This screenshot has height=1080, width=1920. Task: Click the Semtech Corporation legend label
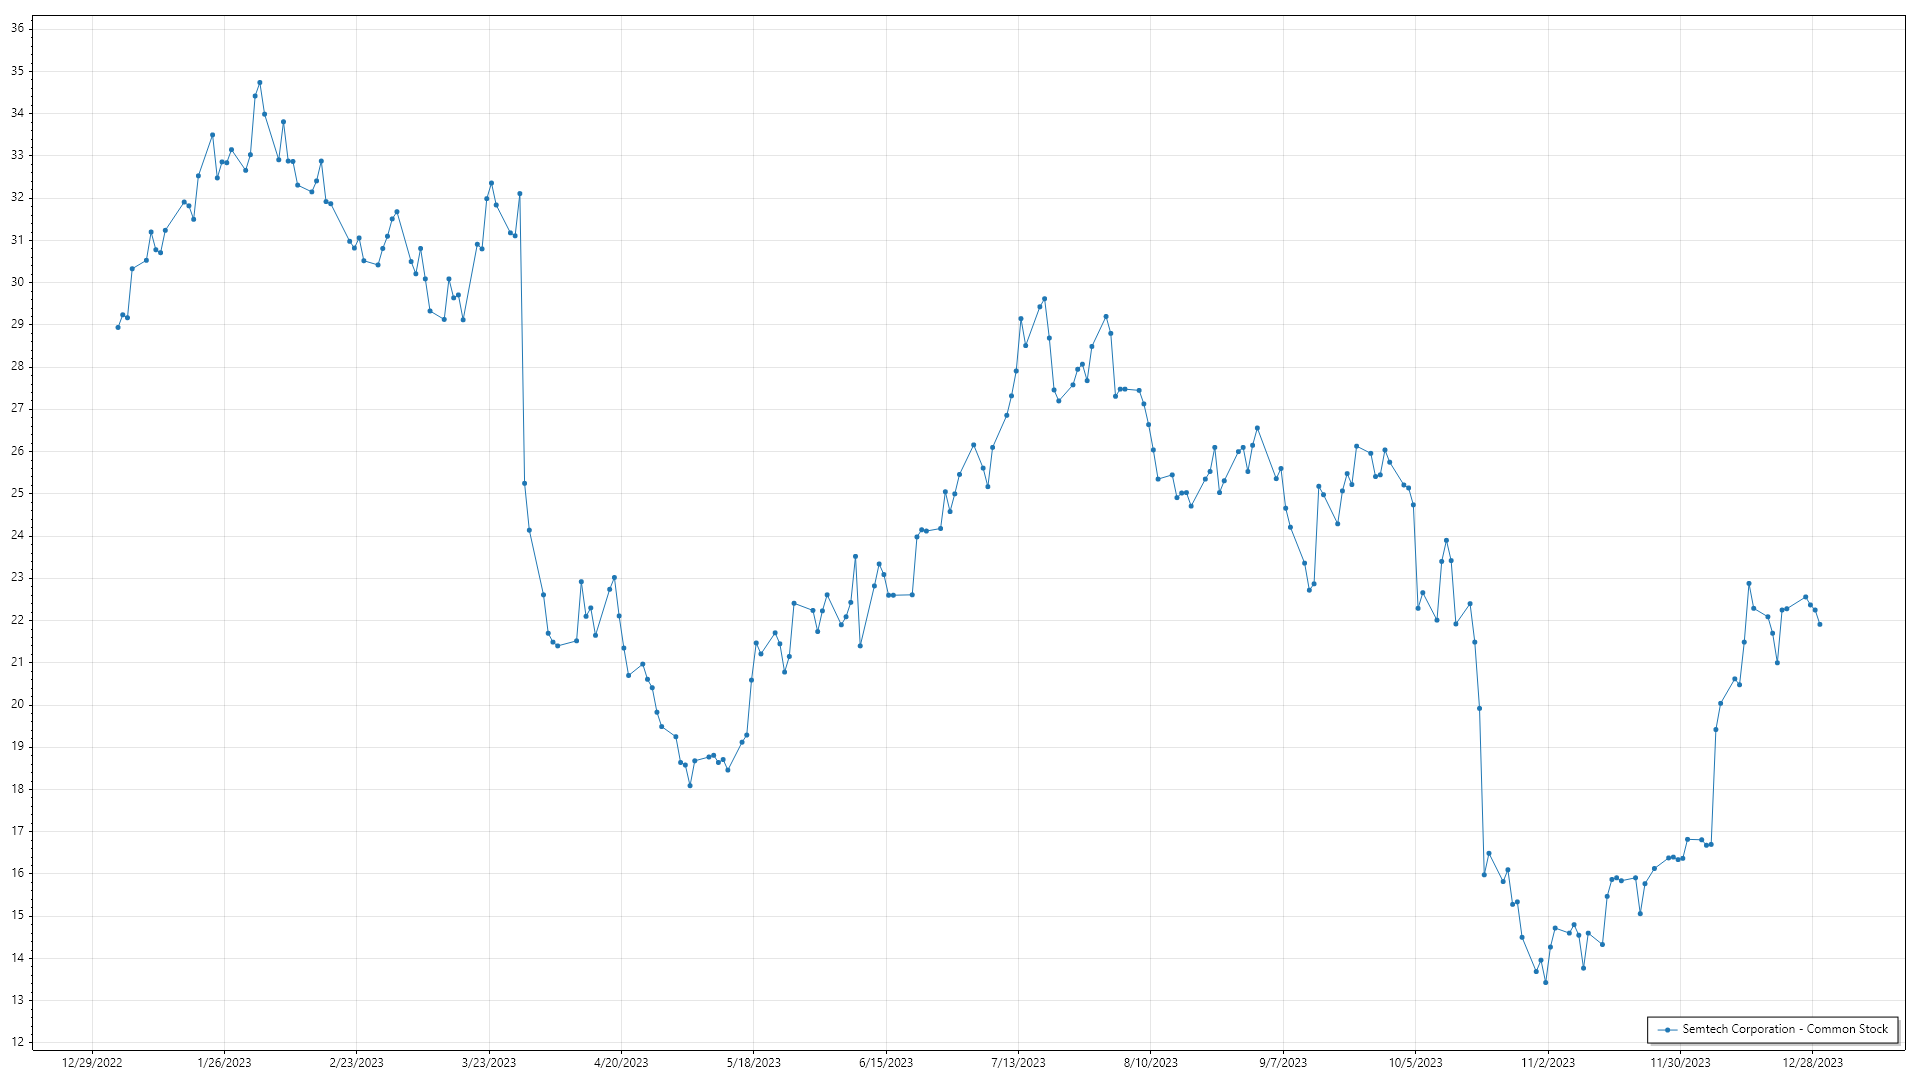click(x=1784, y=1029)
